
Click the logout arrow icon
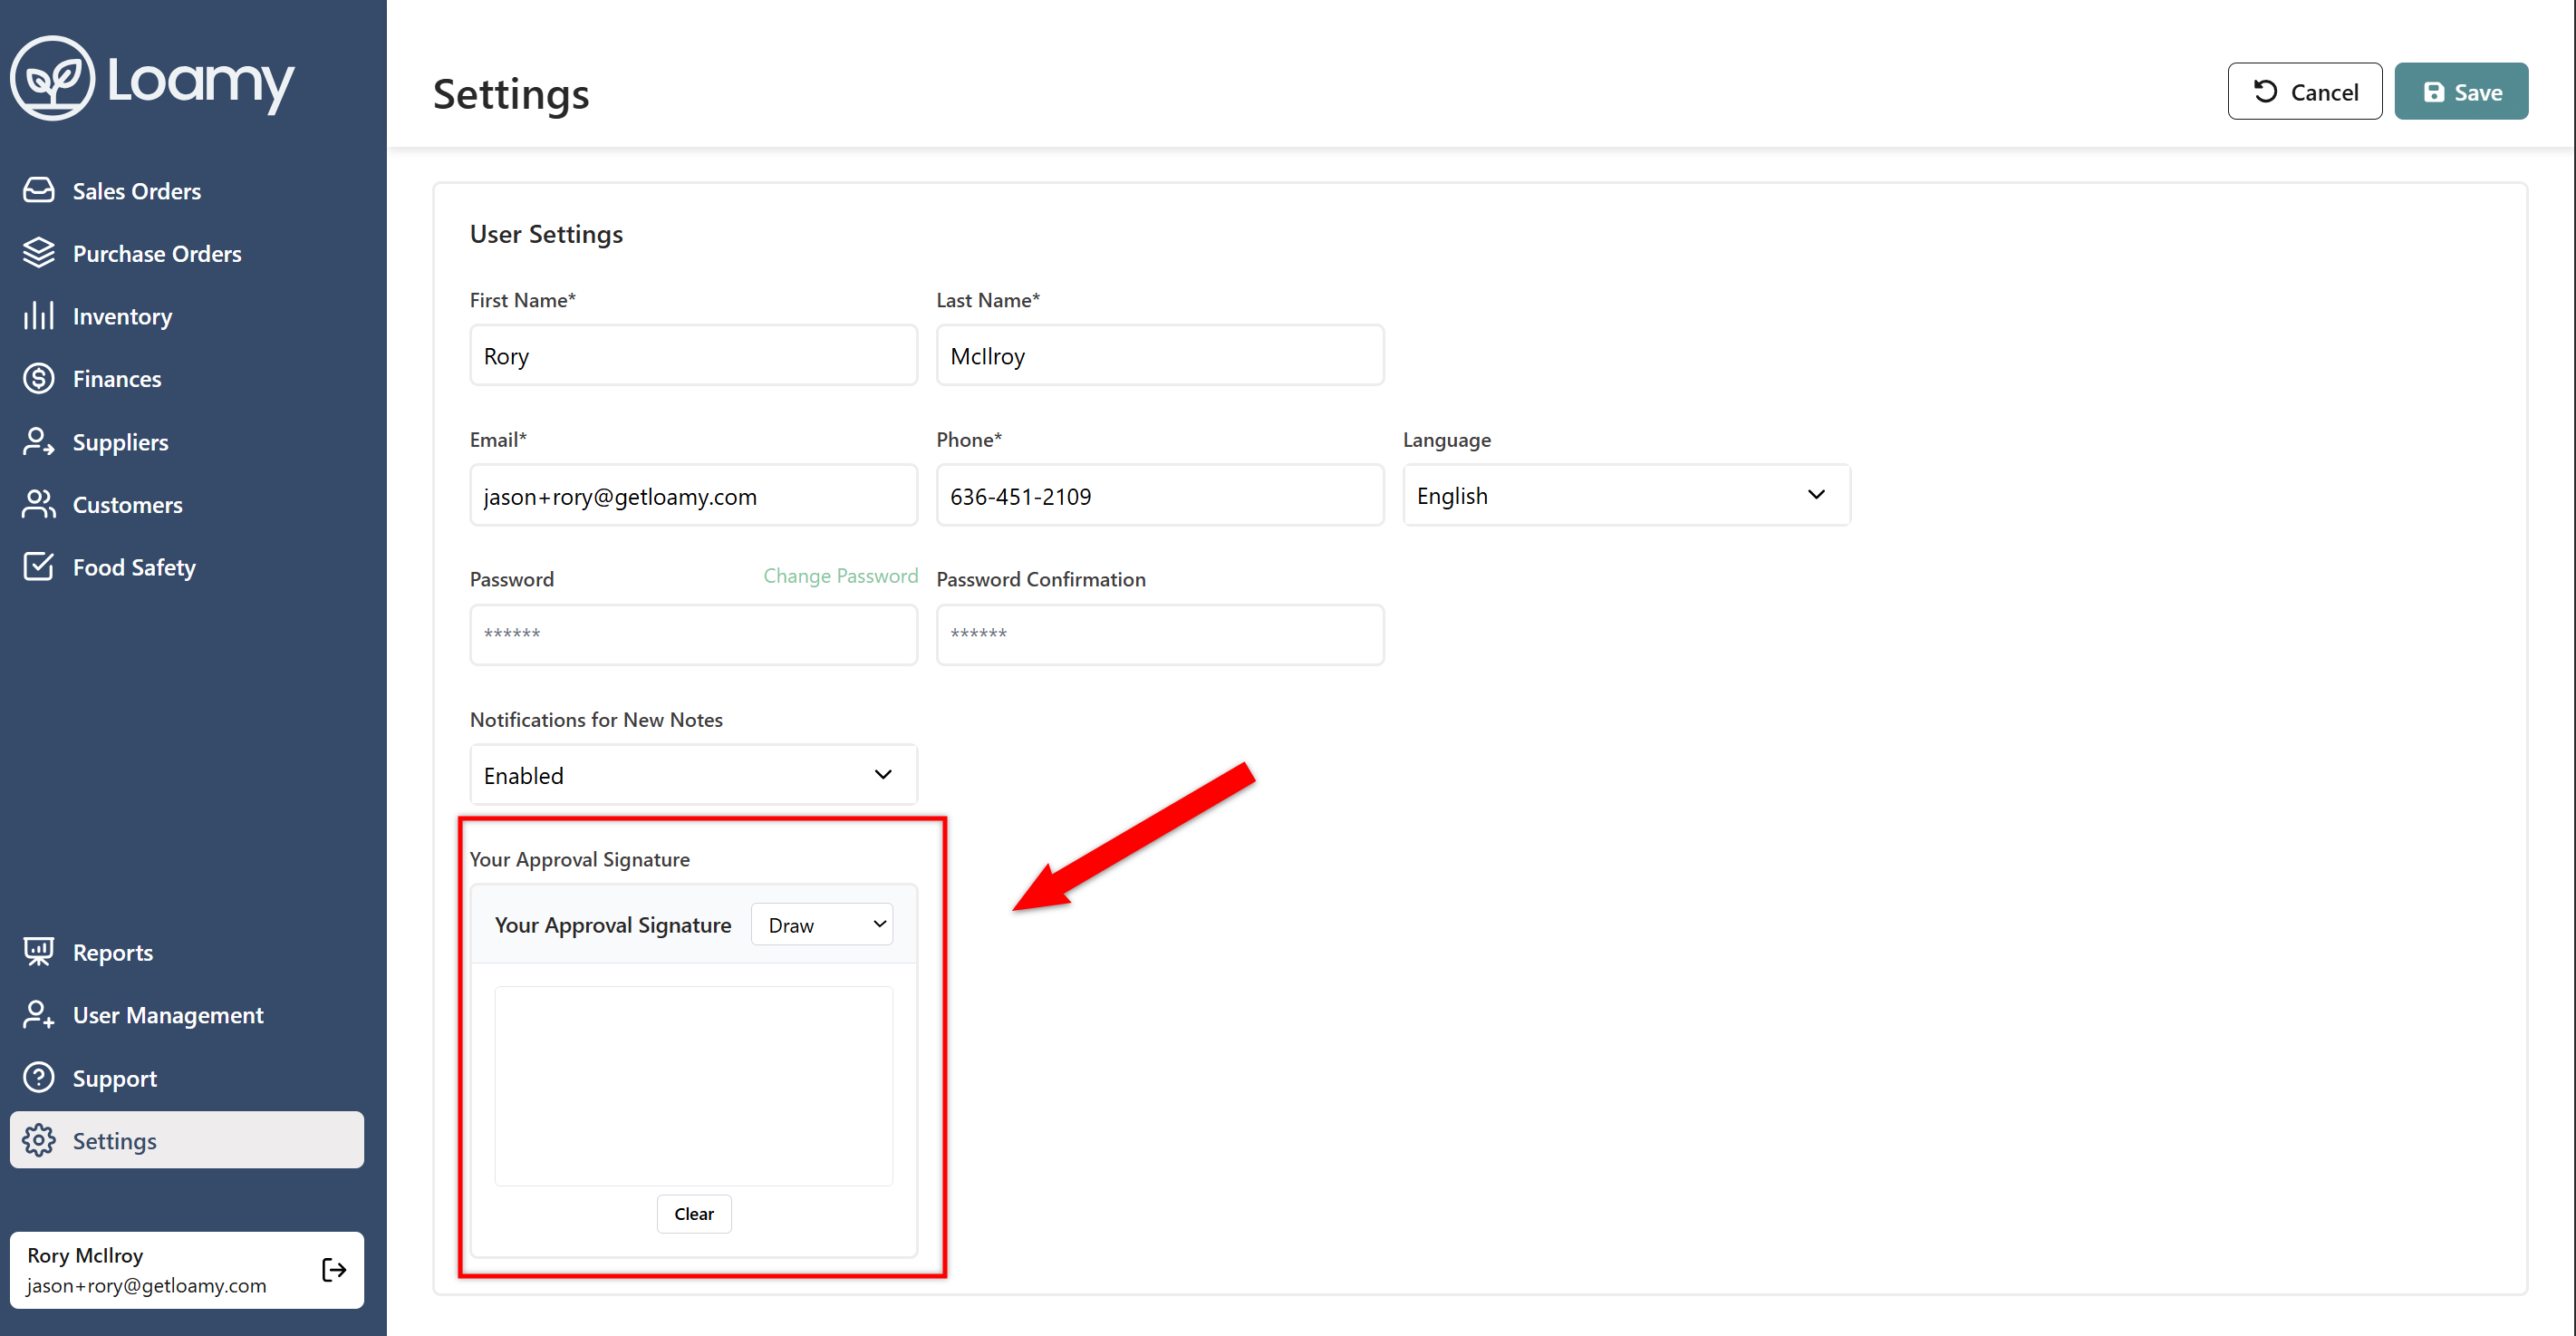(334, 1269)
